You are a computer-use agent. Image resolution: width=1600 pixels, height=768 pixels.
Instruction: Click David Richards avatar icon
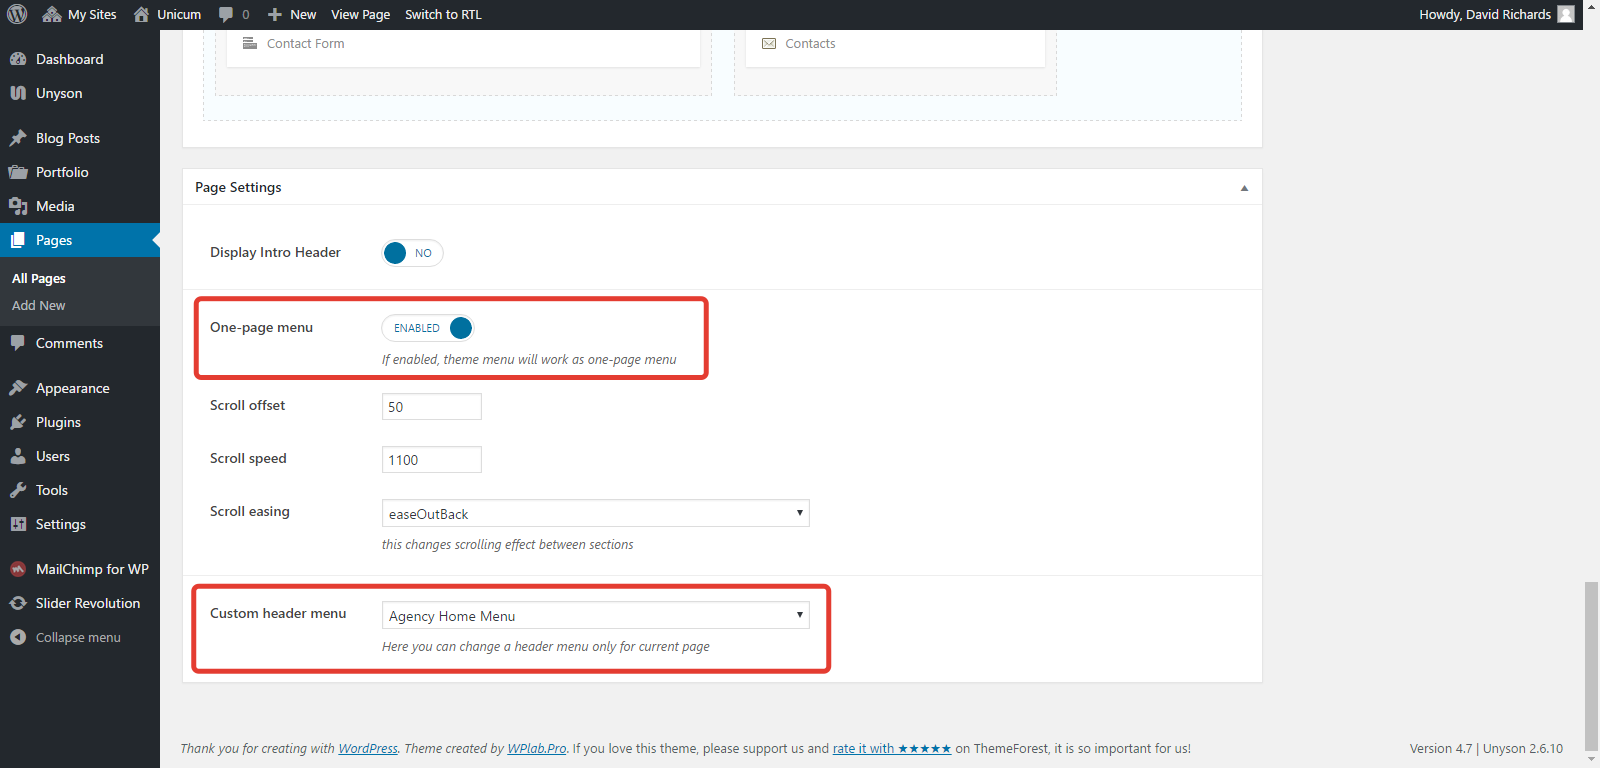[x=1566, y=14]
